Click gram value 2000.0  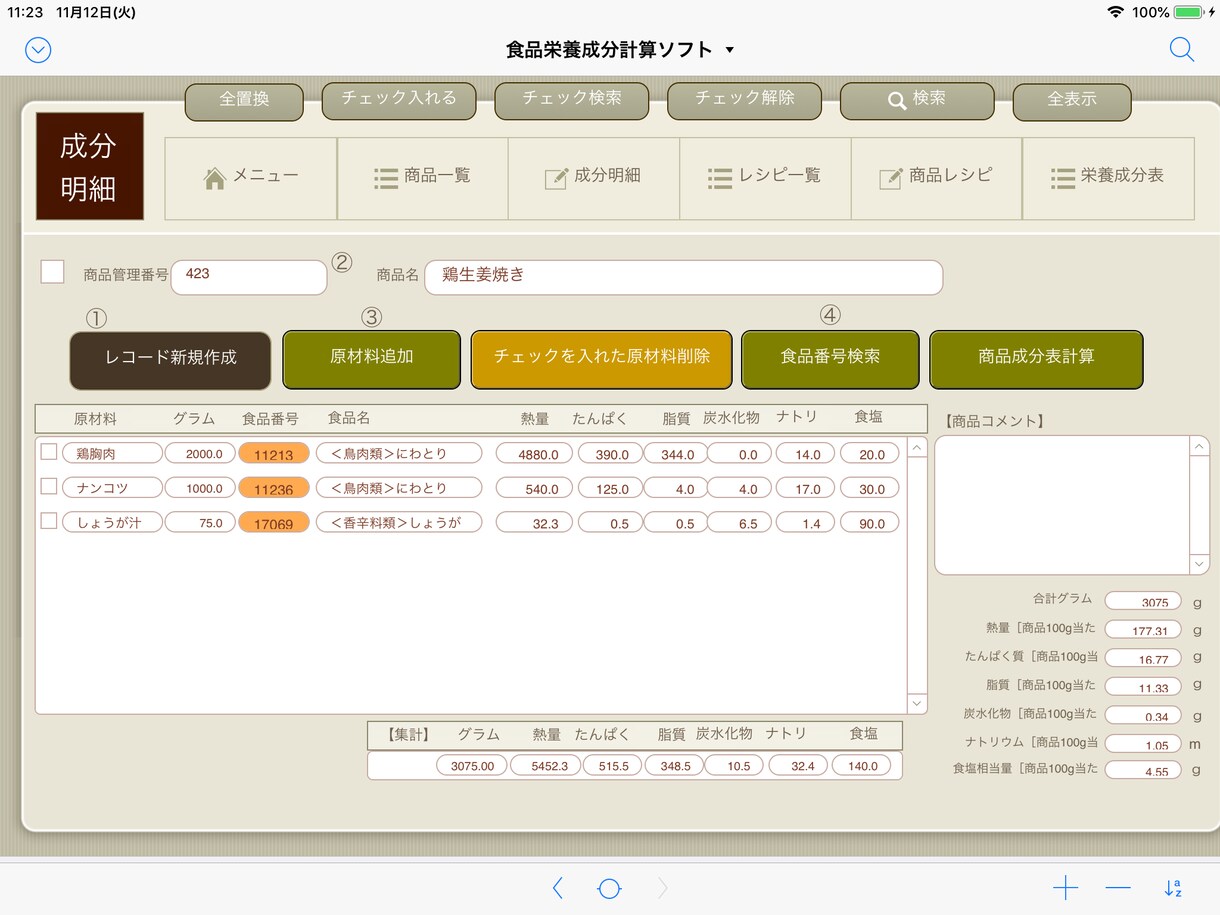click(x=201, y=453)
